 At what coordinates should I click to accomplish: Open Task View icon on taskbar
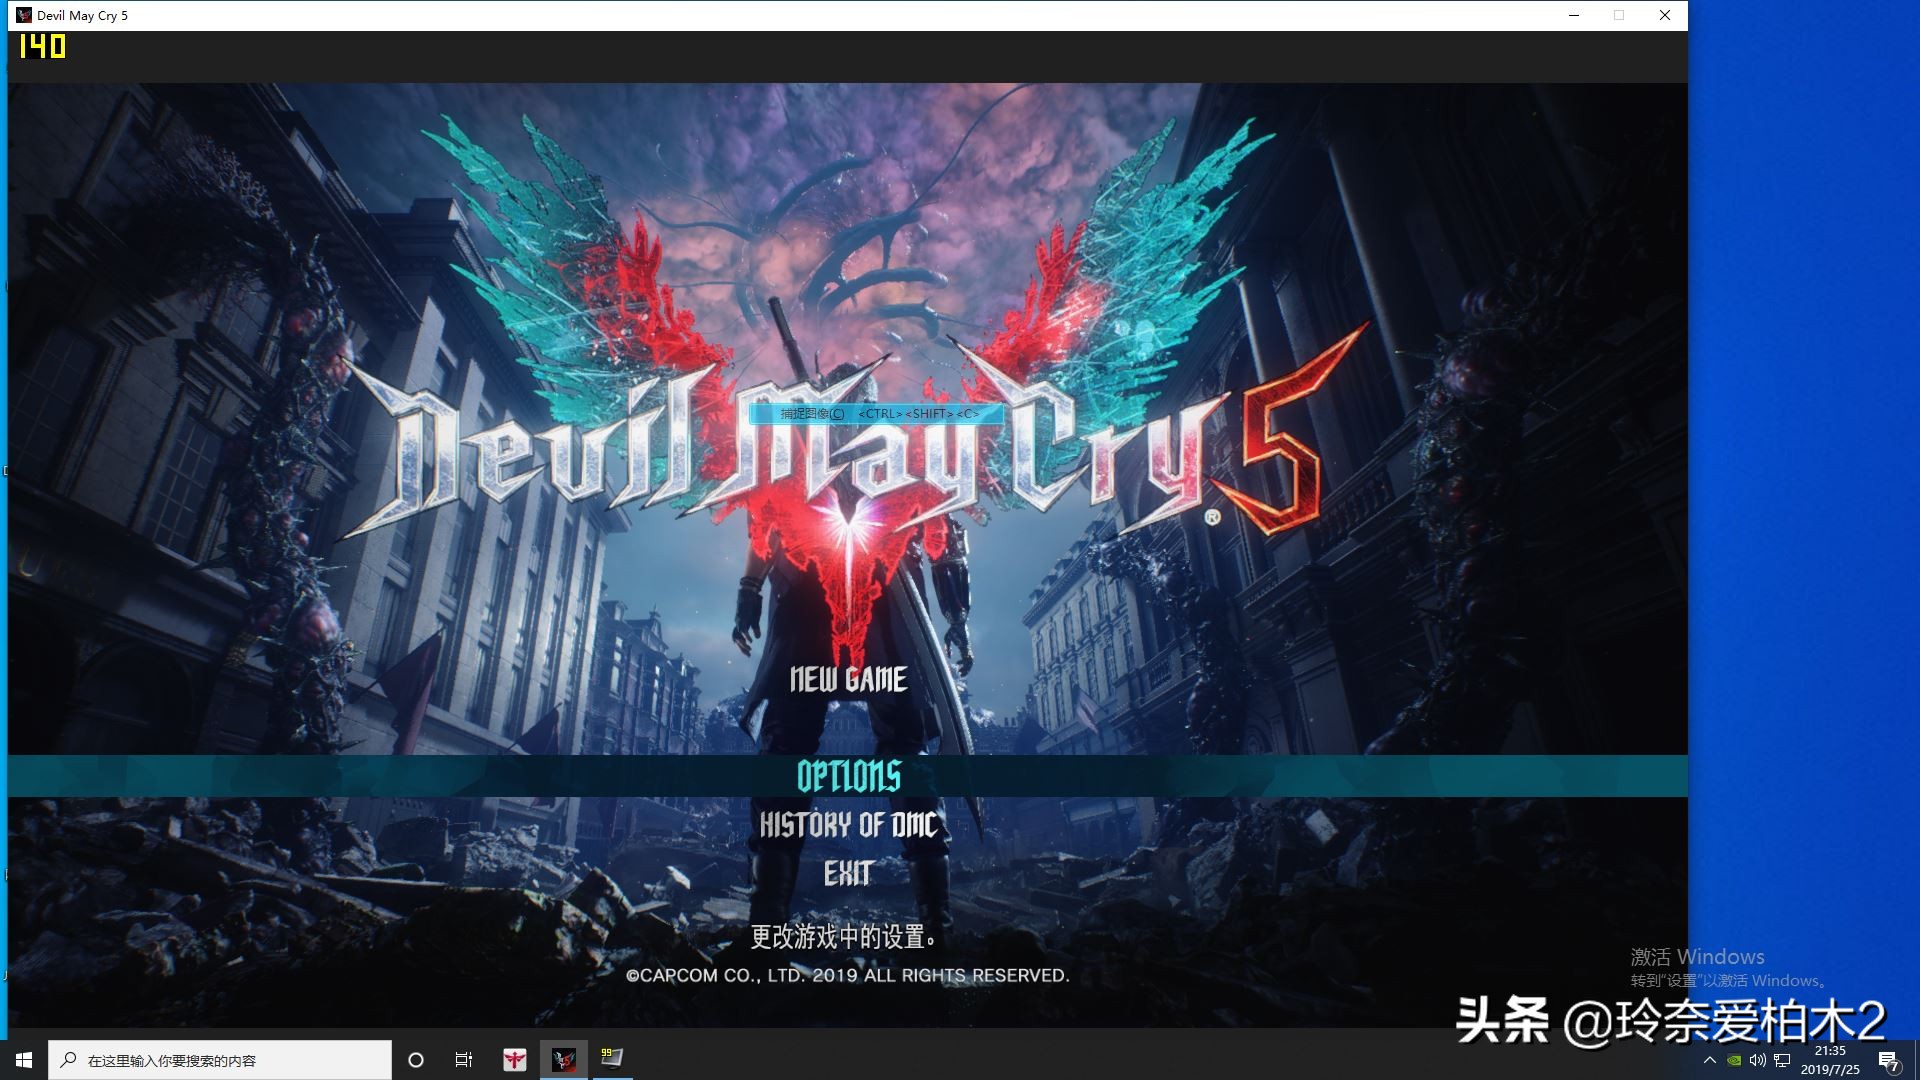[x=464, y=1060]
